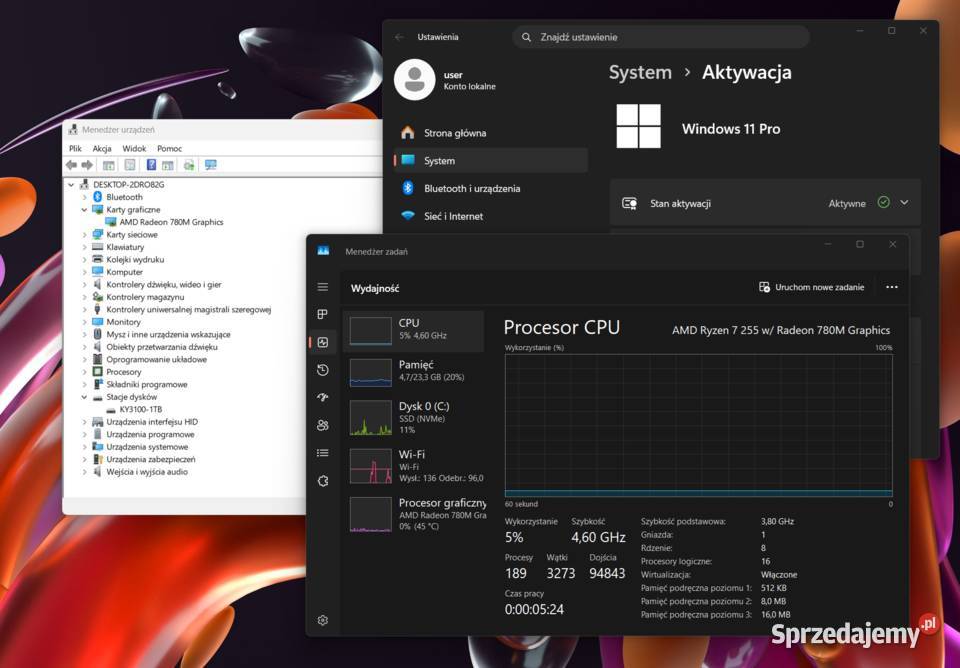Expand Urządzenia systemowe node arrow
This screenshot has height=668, width=960.
pyautogui.click(x=84, y=447)
